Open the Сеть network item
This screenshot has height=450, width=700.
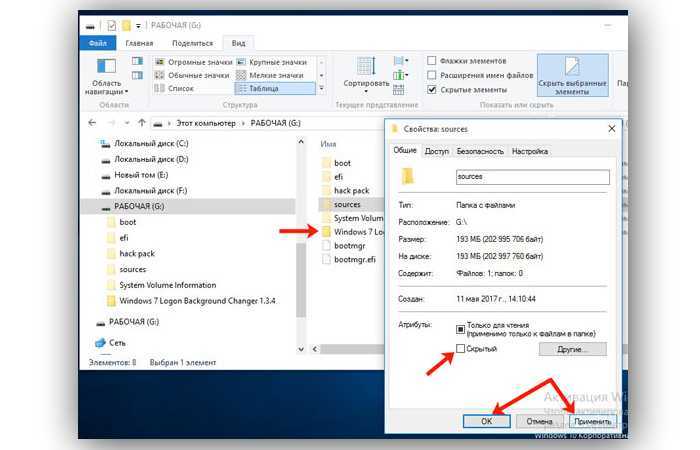point(117,343)
